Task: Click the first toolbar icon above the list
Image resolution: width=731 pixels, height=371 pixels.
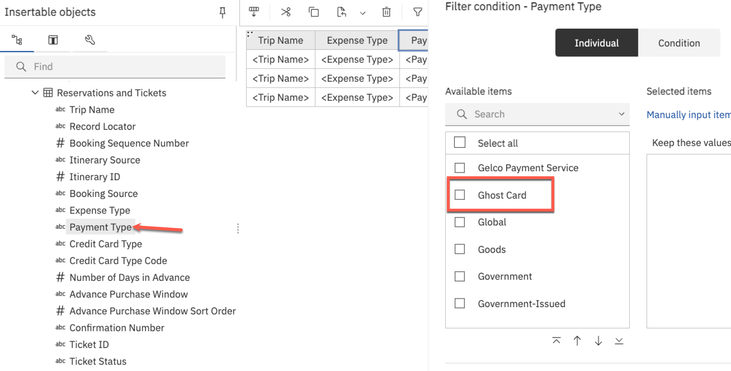Action: pos(254,12)
